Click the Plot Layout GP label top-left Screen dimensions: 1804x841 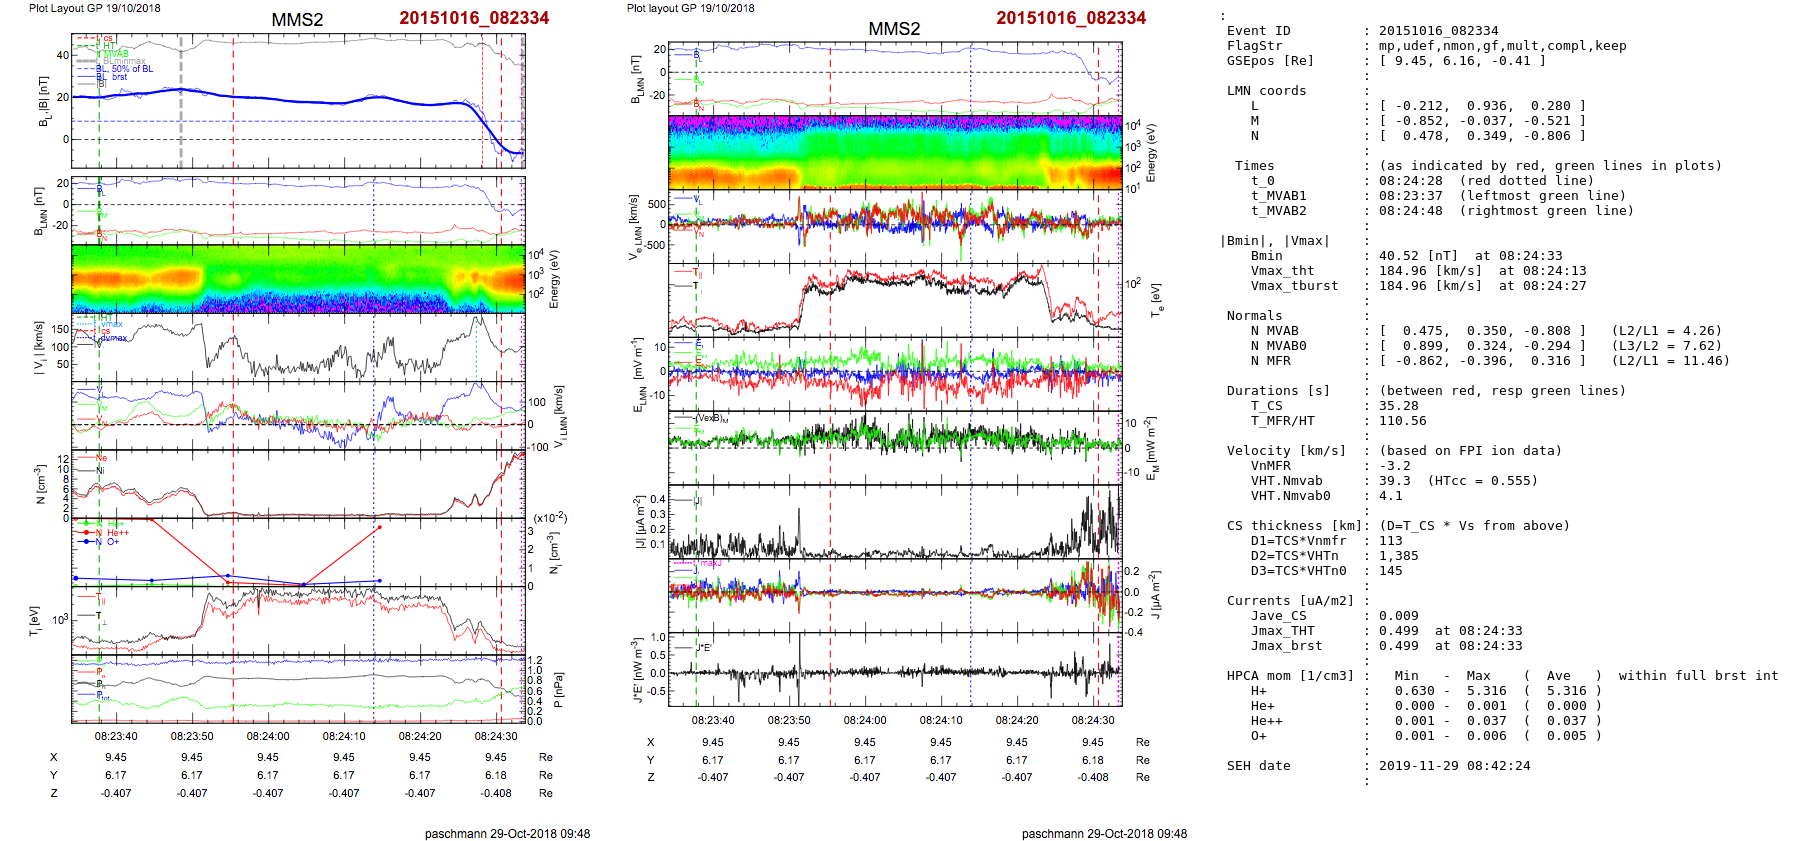(x=94, y=8)
